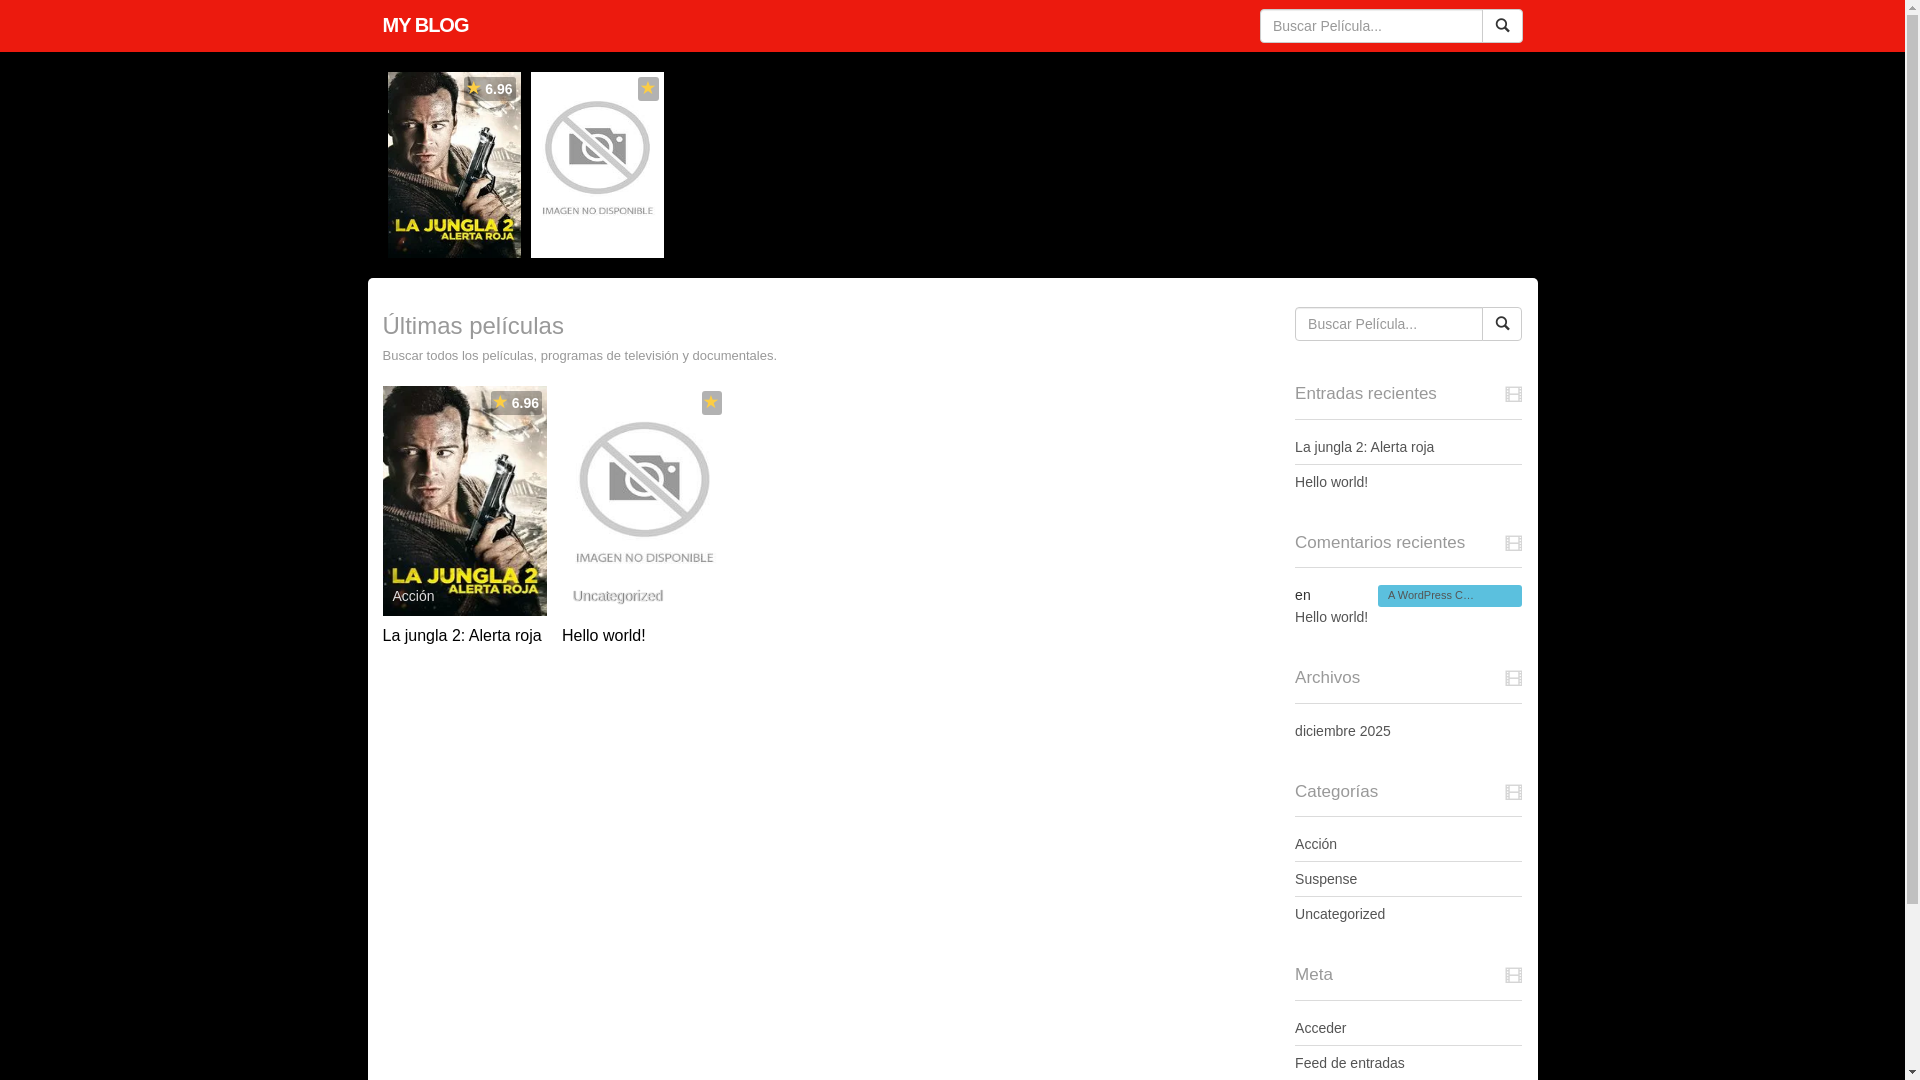Focus the sidebar Buscar Película field

pos(1388,324)
